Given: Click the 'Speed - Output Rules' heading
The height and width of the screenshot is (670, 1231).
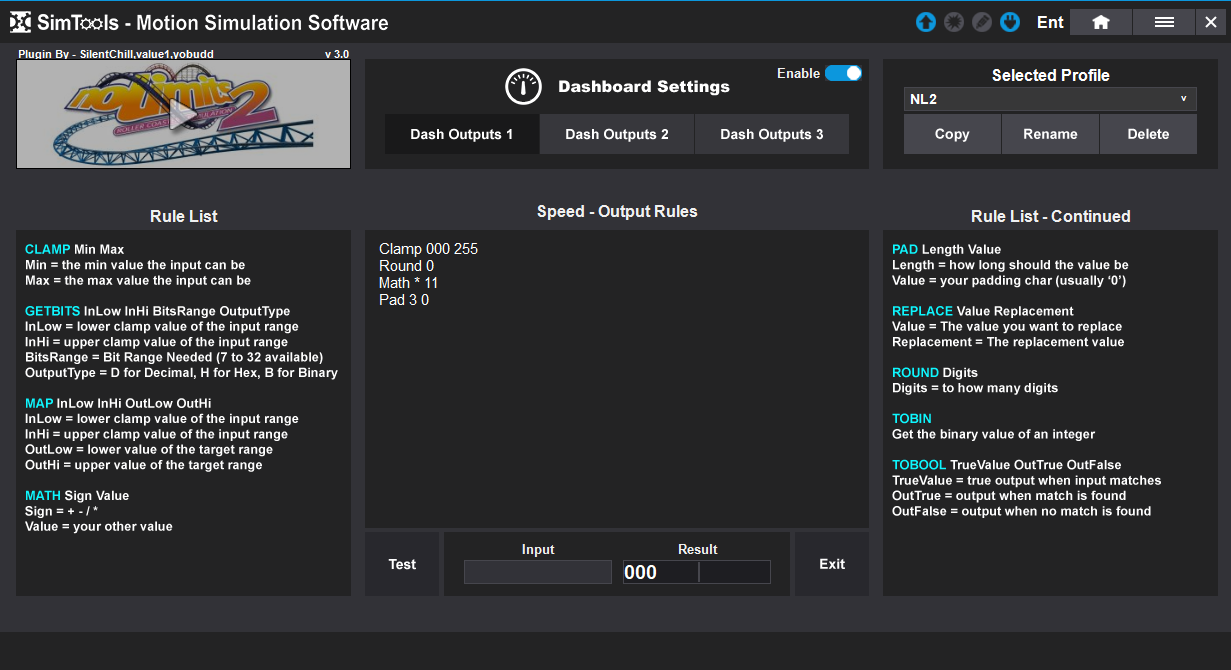Looking at the screenshot, I should (617, 211).
